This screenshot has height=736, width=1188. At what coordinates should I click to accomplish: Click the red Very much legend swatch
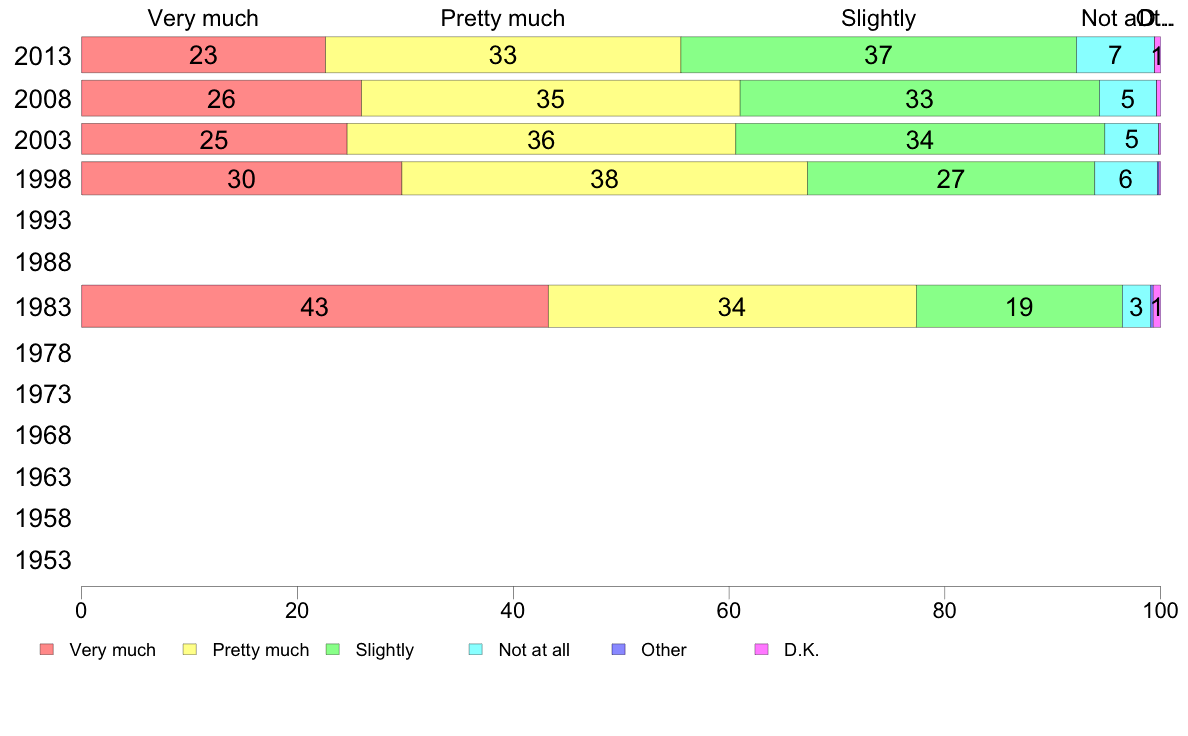coord(47,650)
